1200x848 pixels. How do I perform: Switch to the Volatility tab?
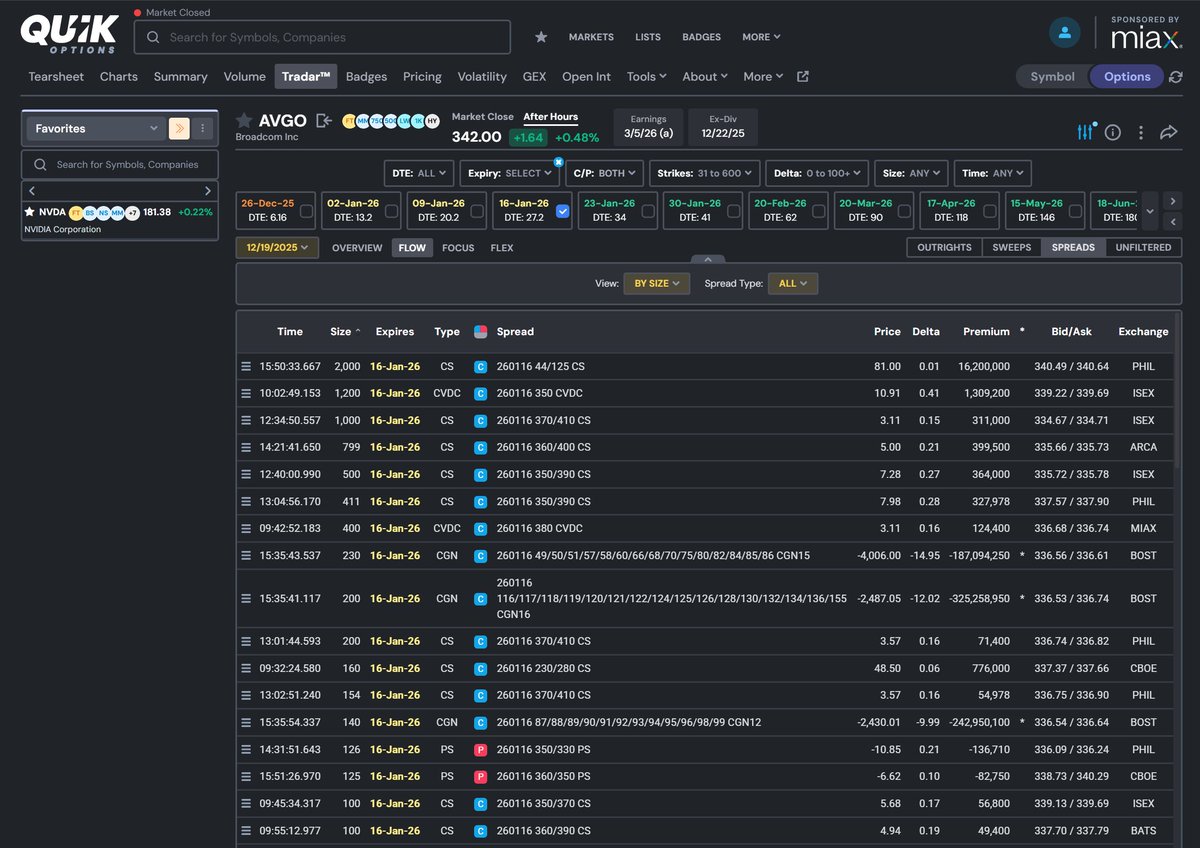pos(482,77)
